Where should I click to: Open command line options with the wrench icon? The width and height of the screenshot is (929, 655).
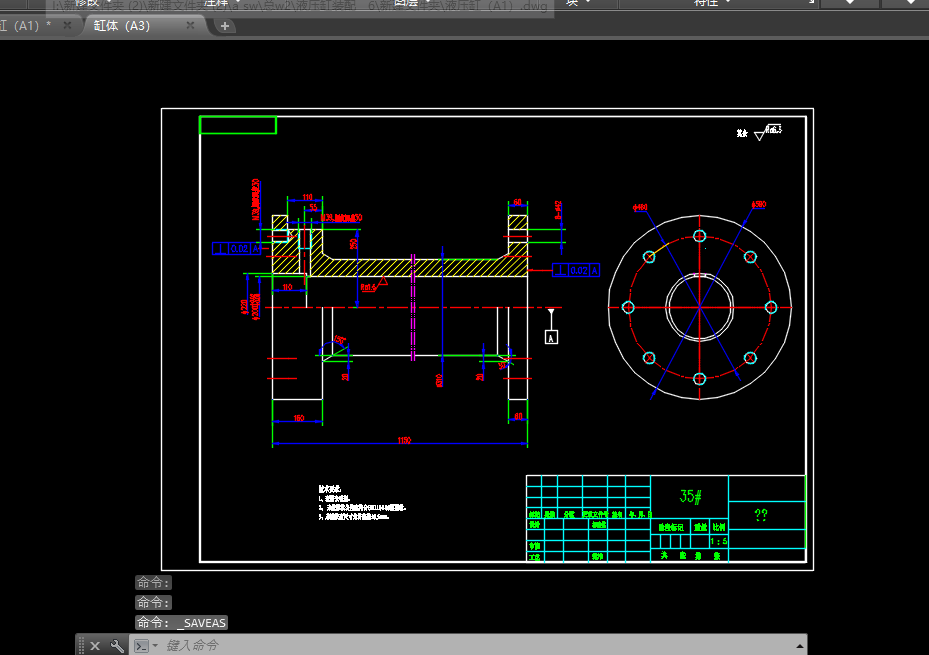coord(117,645)
